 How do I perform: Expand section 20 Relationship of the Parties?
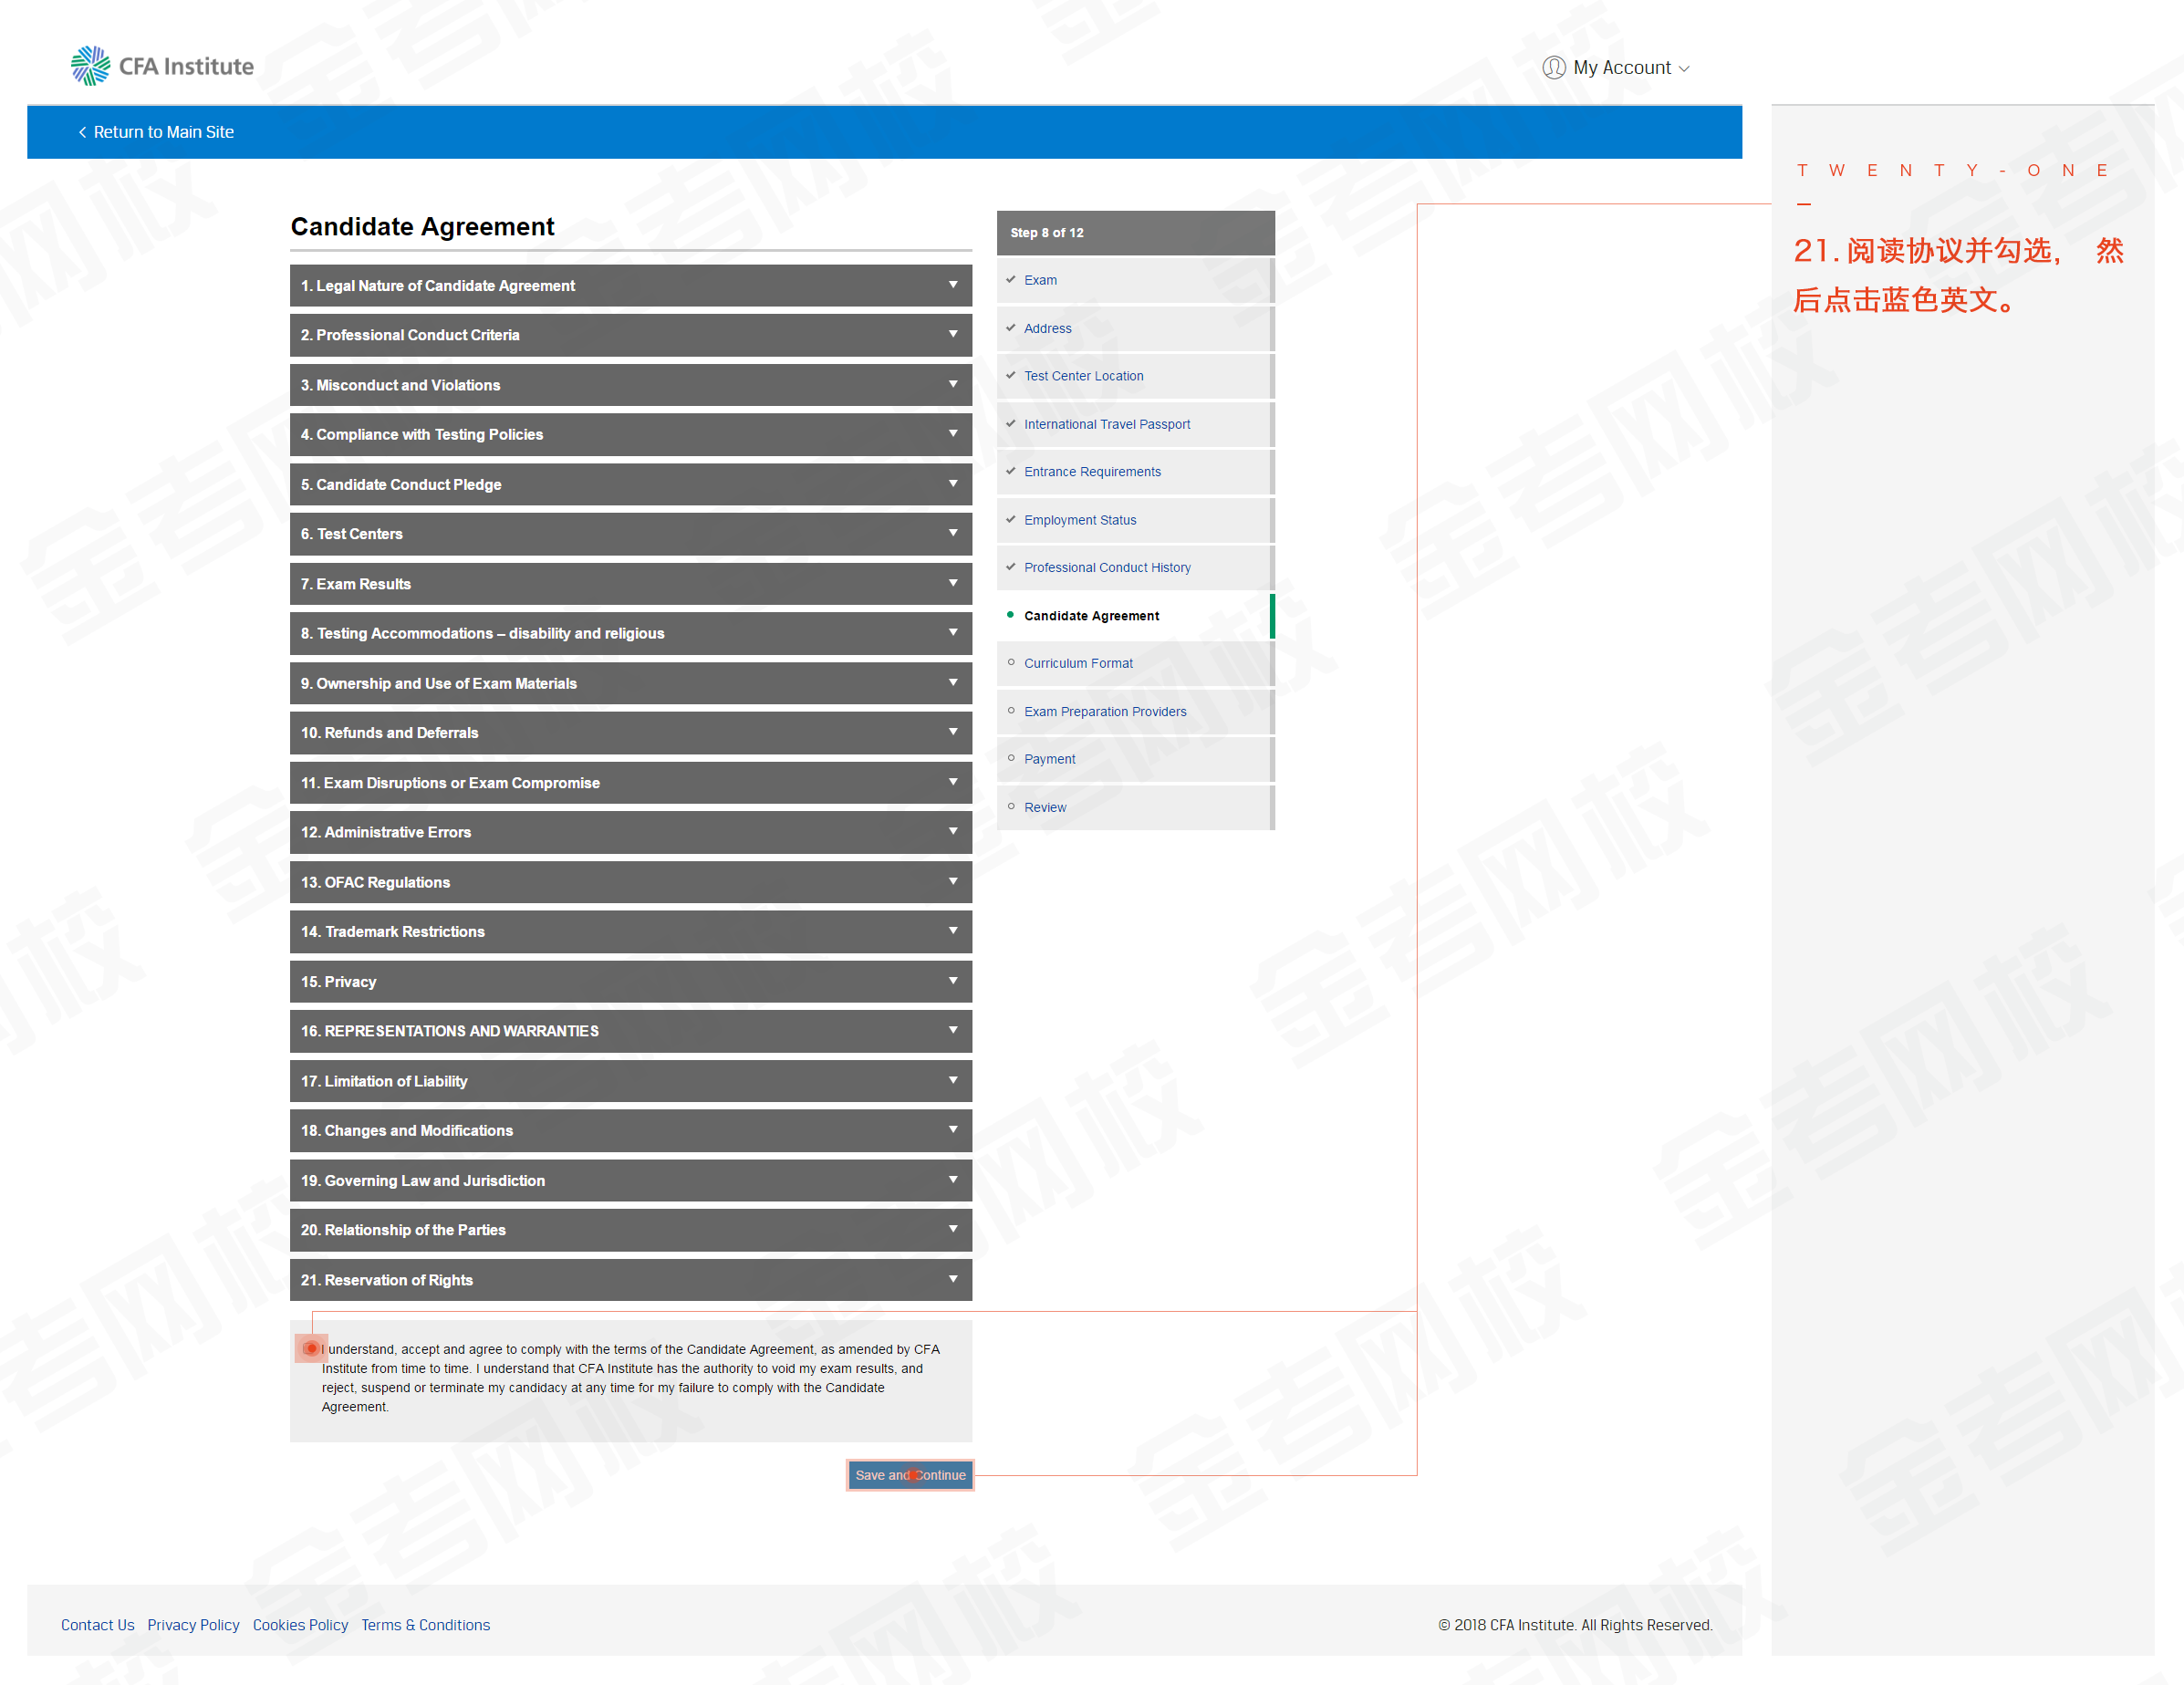coord(630,1230)
